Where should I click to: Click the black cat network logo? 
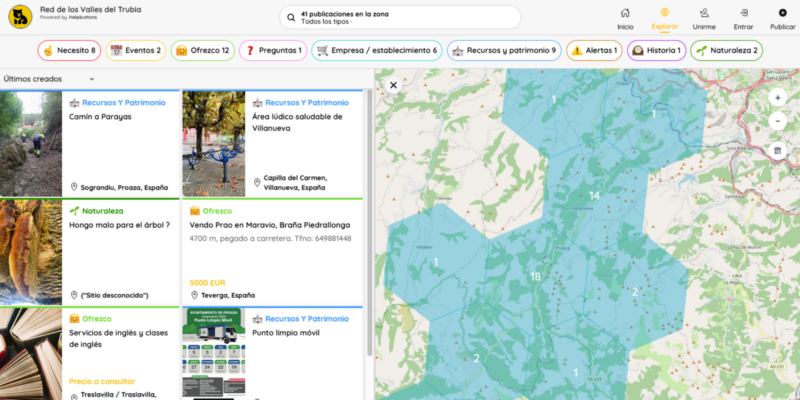[17, 17]
